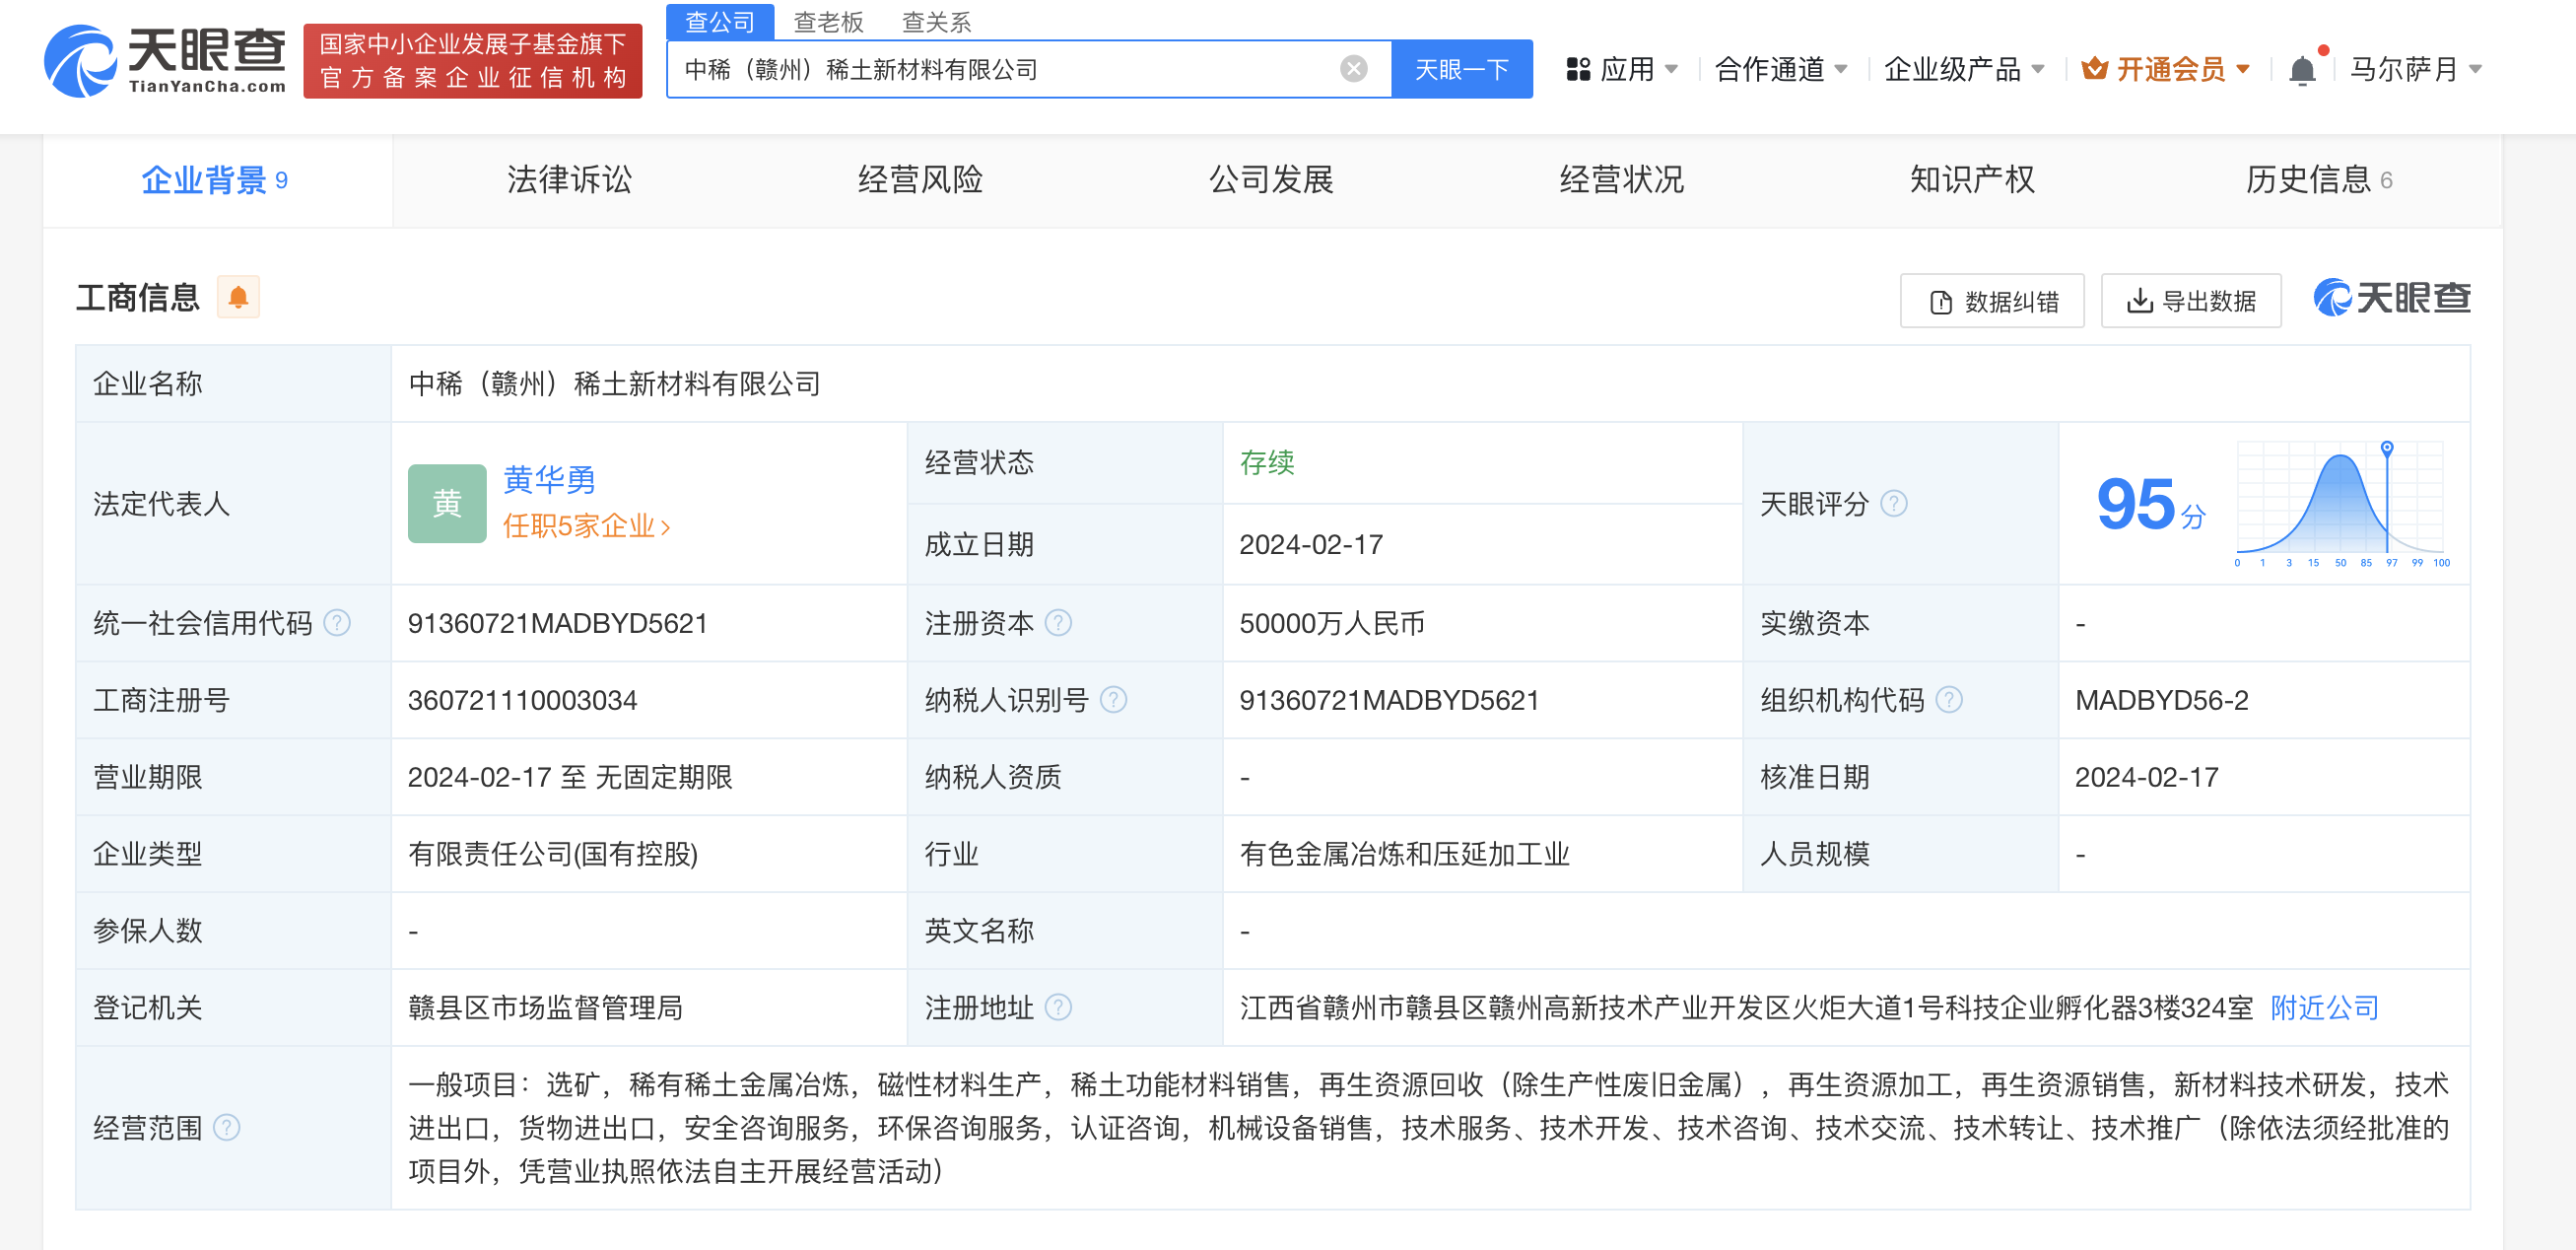Click help icon next to 注册地址
The width and height of the screenshot is (2576, 1250).
pyautogui.click(x=1058, y=1007)
